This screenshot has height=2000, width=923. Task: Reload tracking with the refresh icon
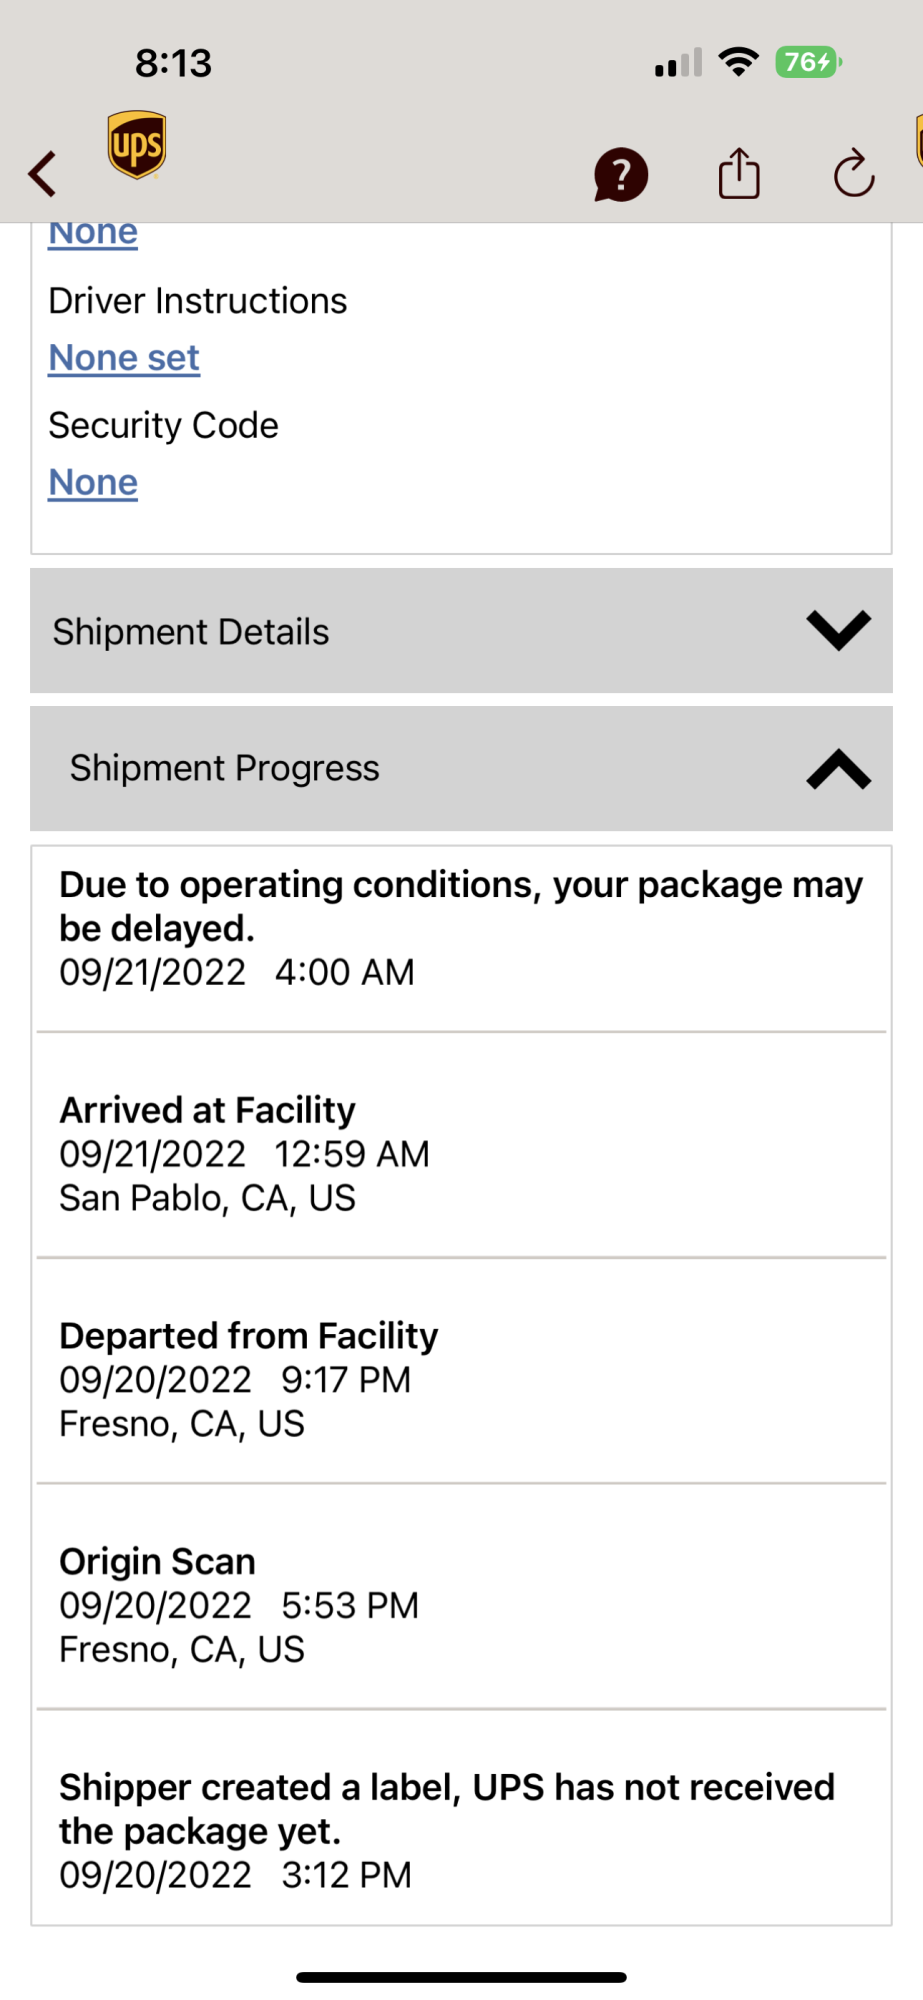click(x=854, y=174)
